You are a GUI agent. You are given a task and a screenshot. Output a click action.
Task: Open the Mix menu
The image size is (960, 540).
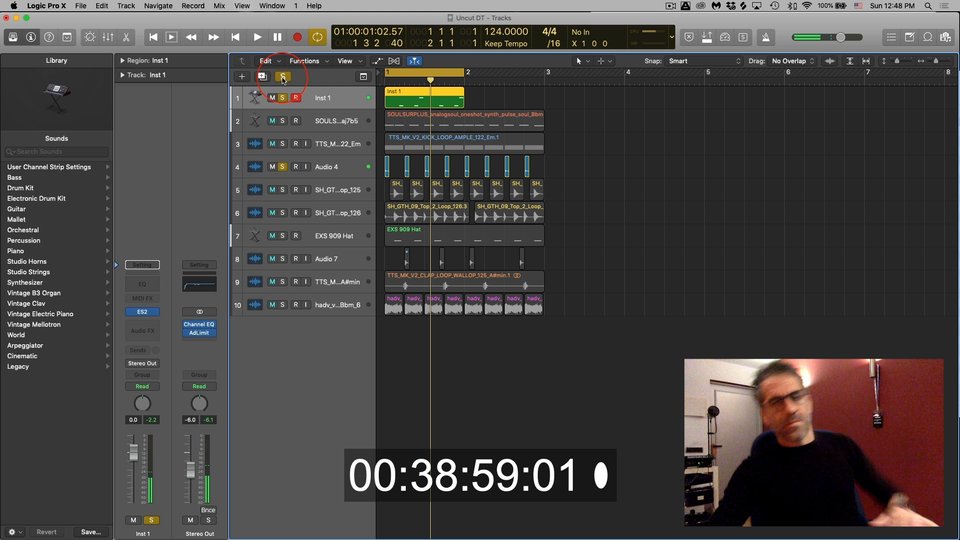(x=219, y=6)
